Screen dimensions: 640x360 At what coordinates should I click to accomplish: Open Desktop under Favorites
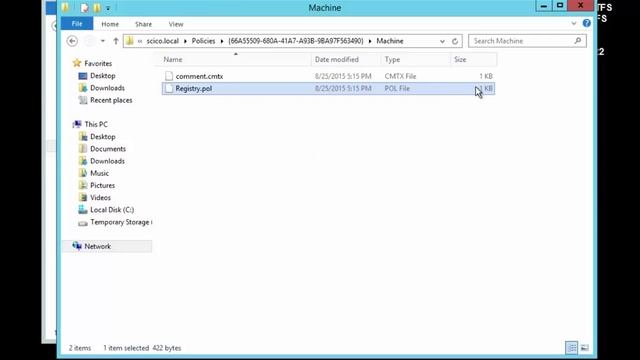(102, 76)
